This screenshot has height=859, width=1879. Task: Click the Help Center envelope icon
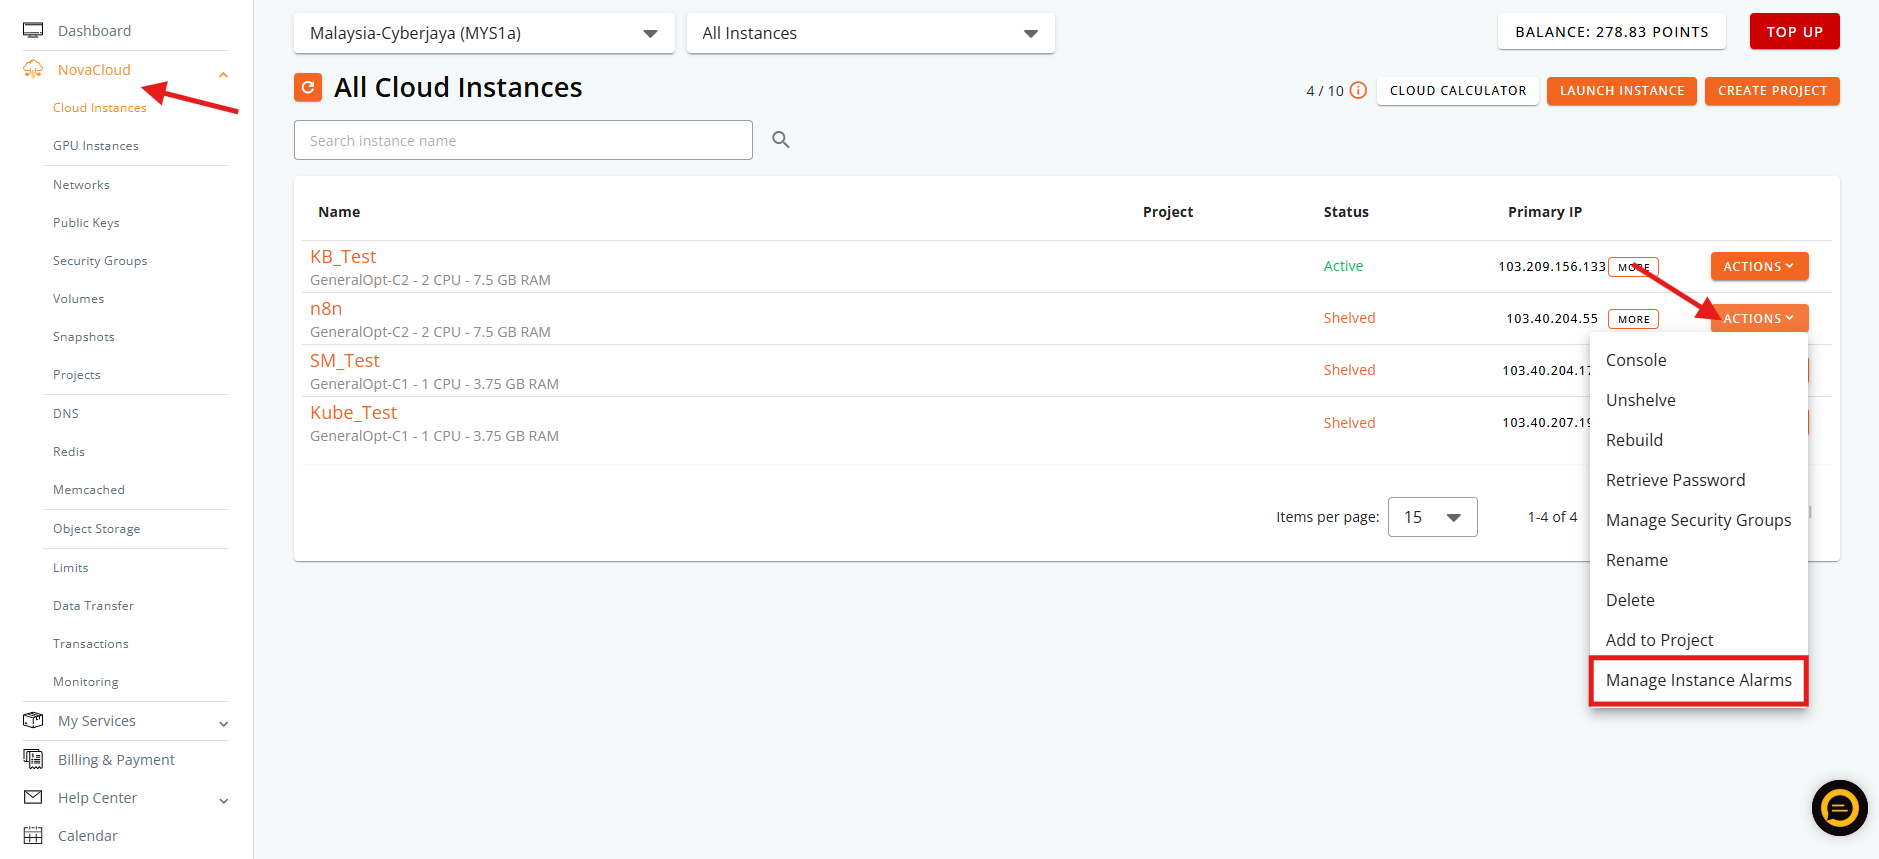33,797
